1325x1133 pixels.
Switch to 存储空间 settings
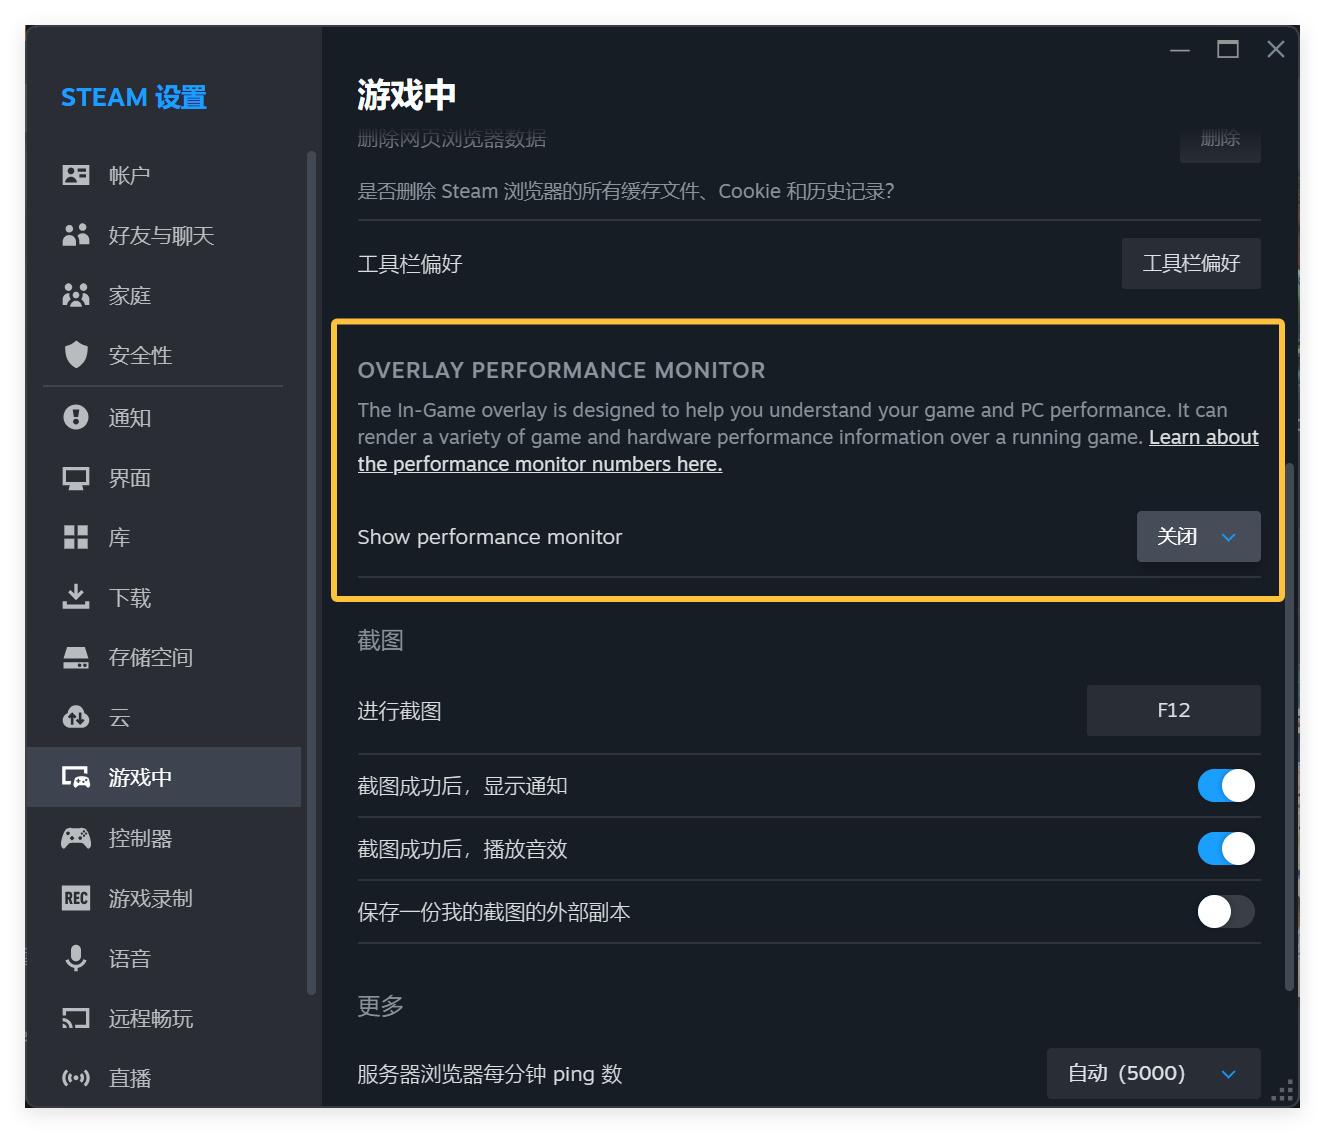[x=164, y=657]
